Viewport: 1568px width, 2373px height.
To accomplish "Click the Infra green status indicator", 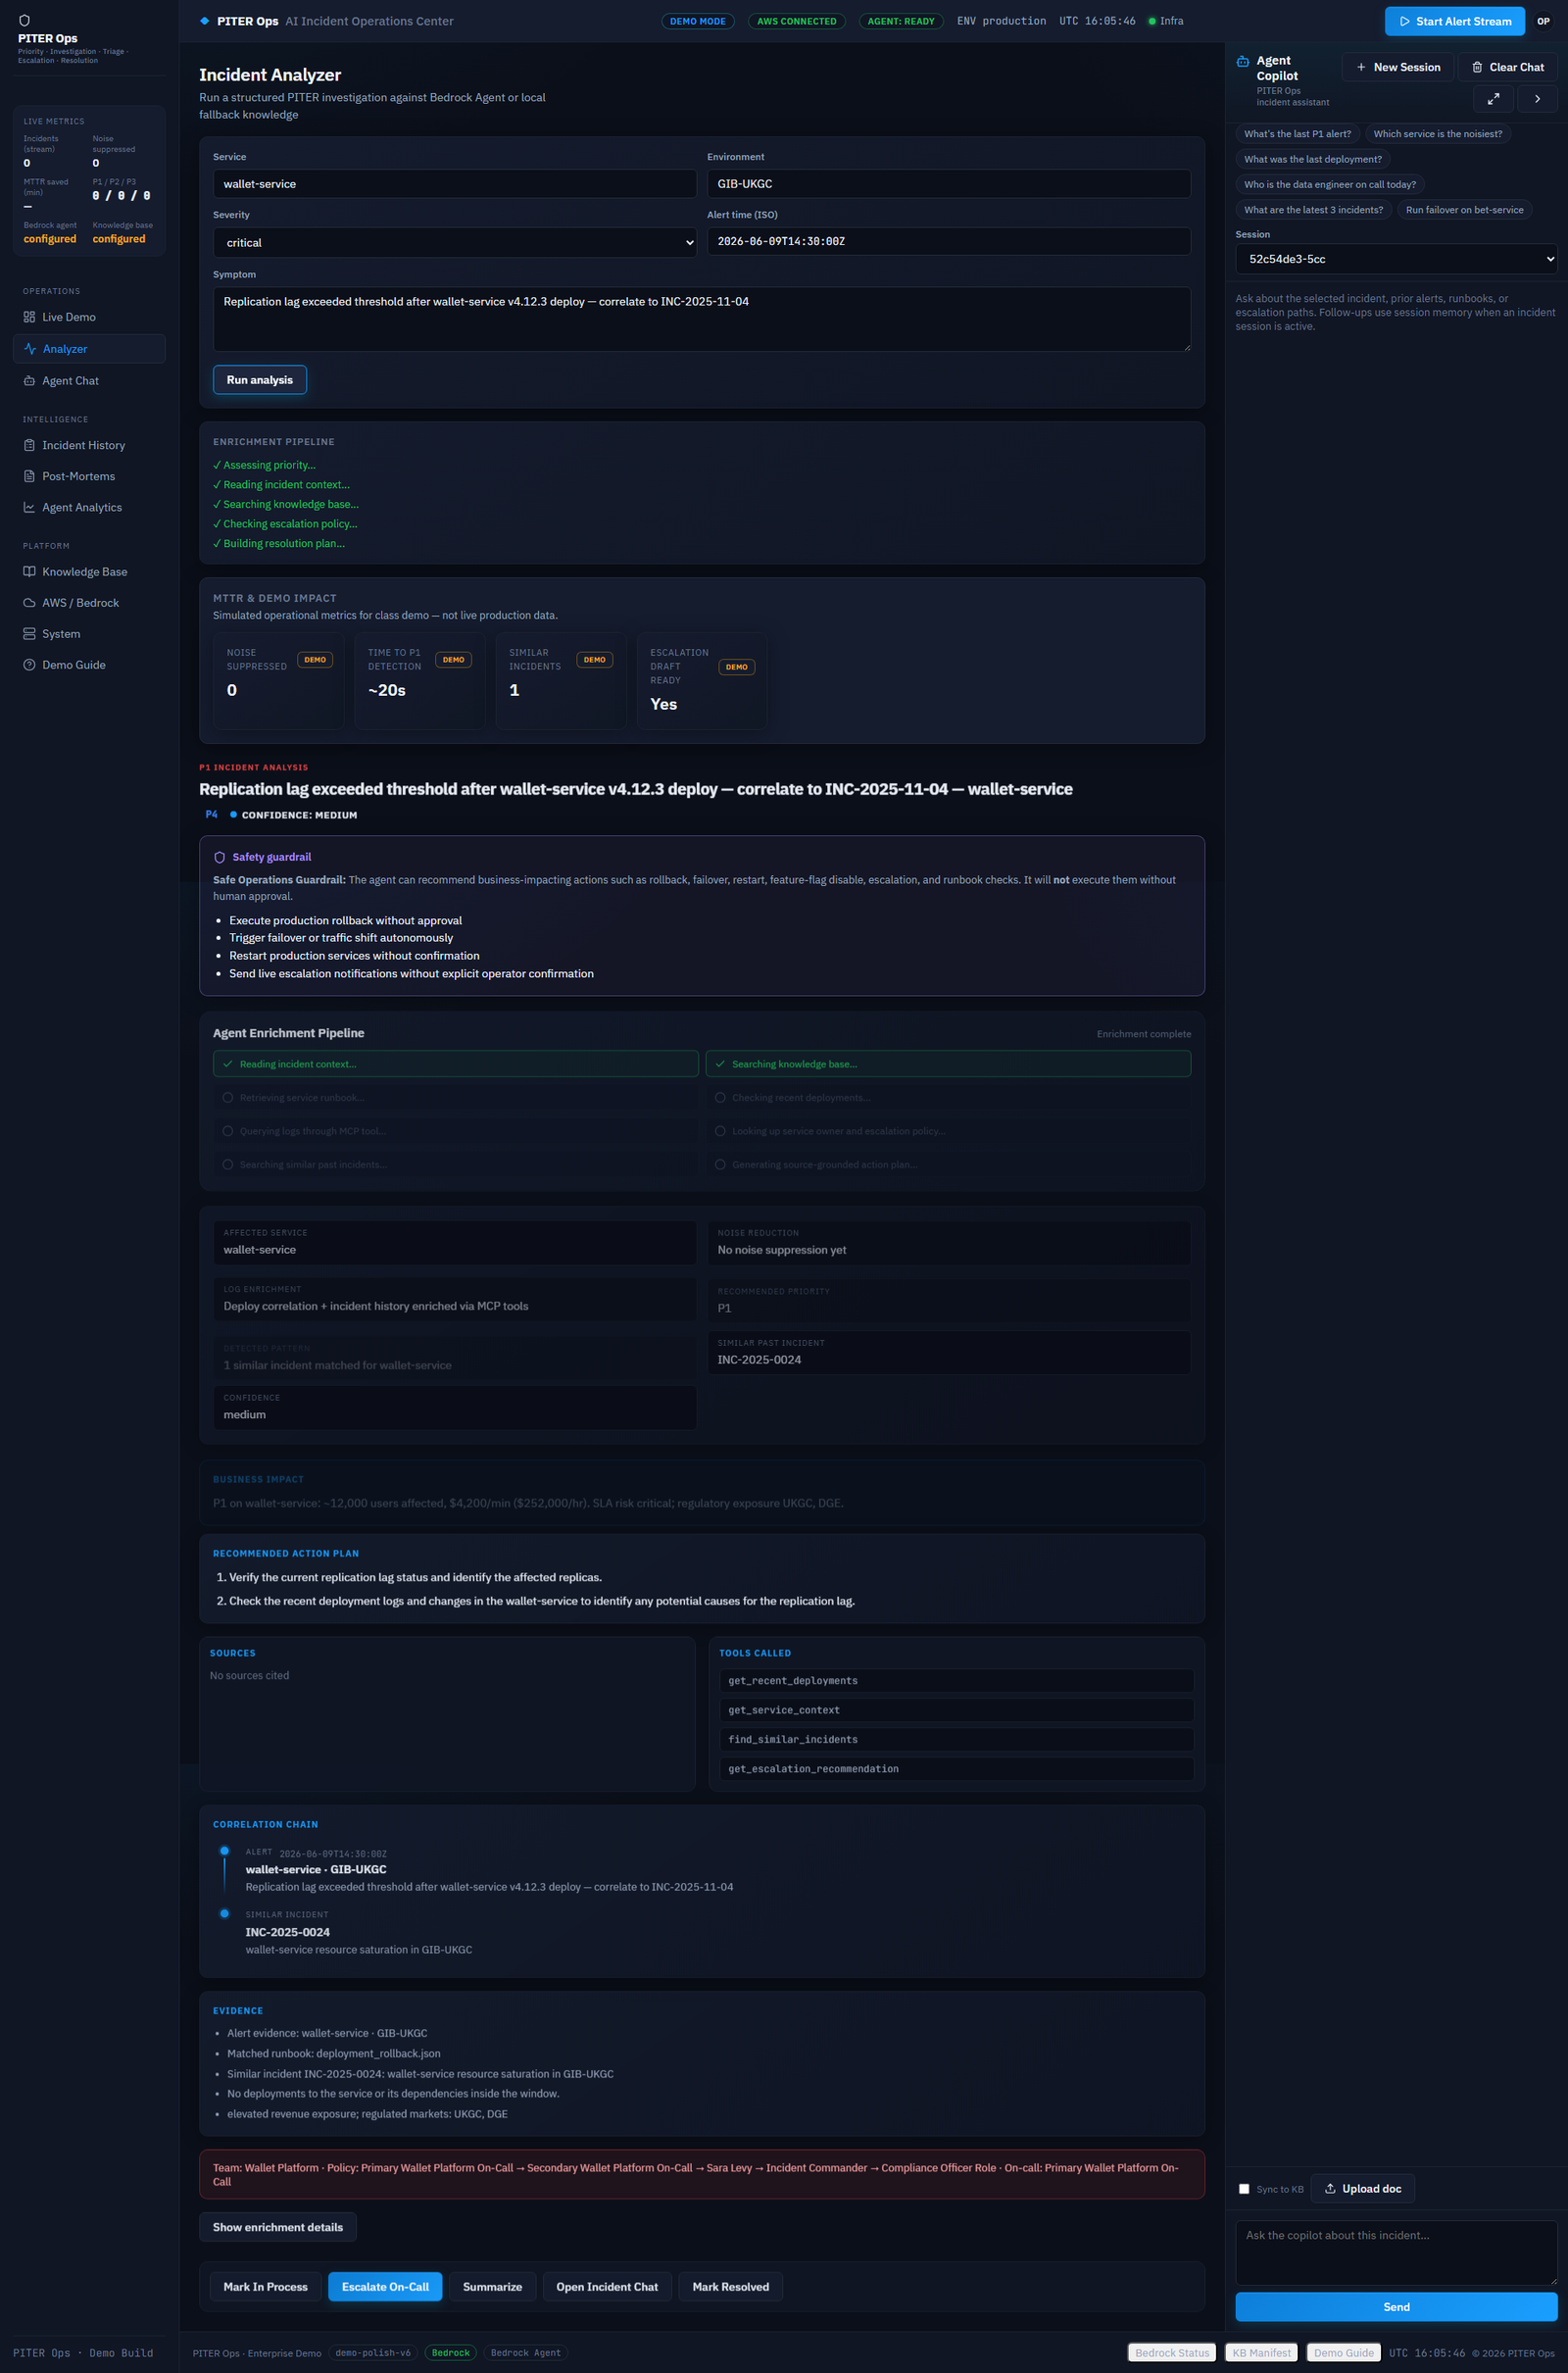I will click(1152, 21).
